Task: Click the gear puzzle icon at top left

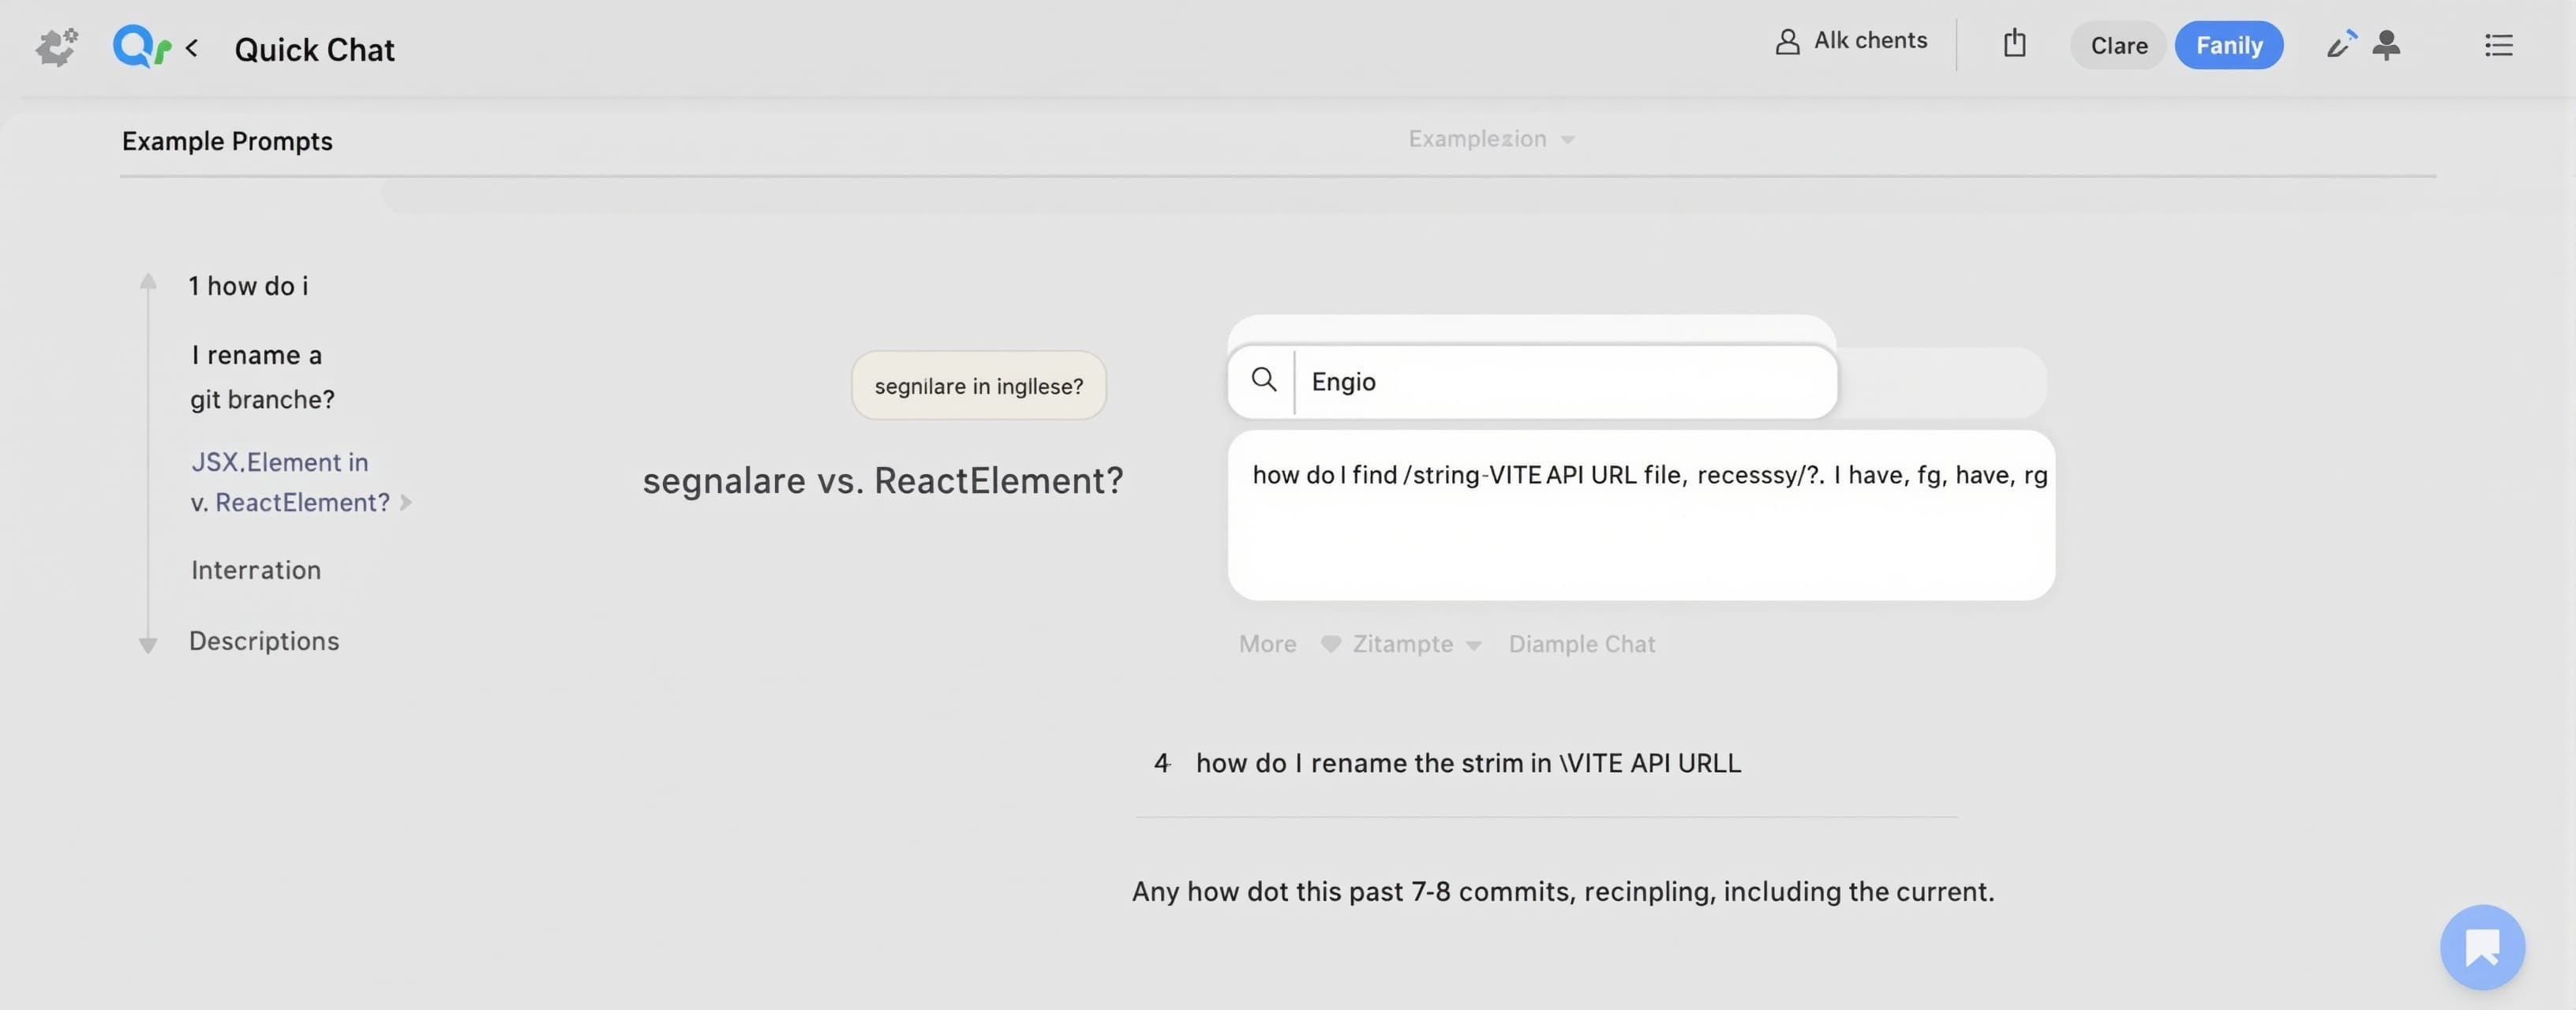Action: [57, 47]
